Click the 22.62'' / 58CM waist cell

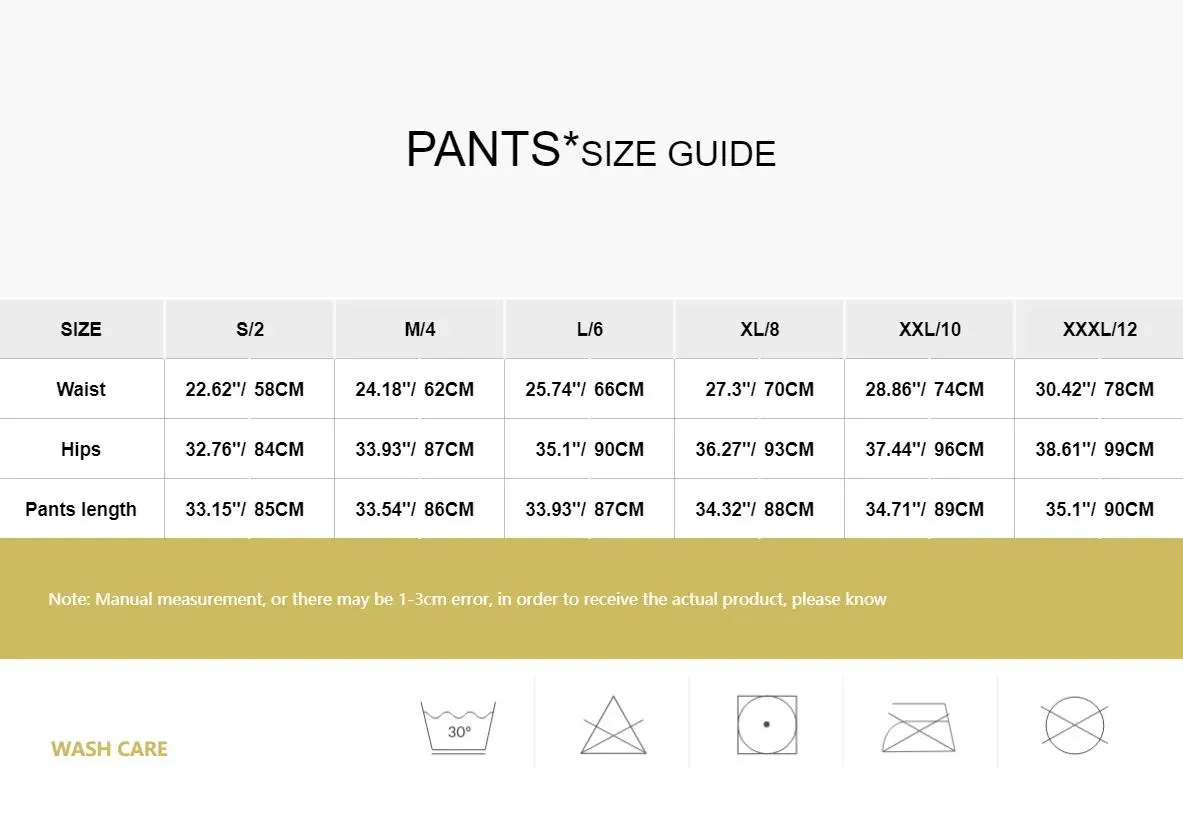click(x=245, y=389)
